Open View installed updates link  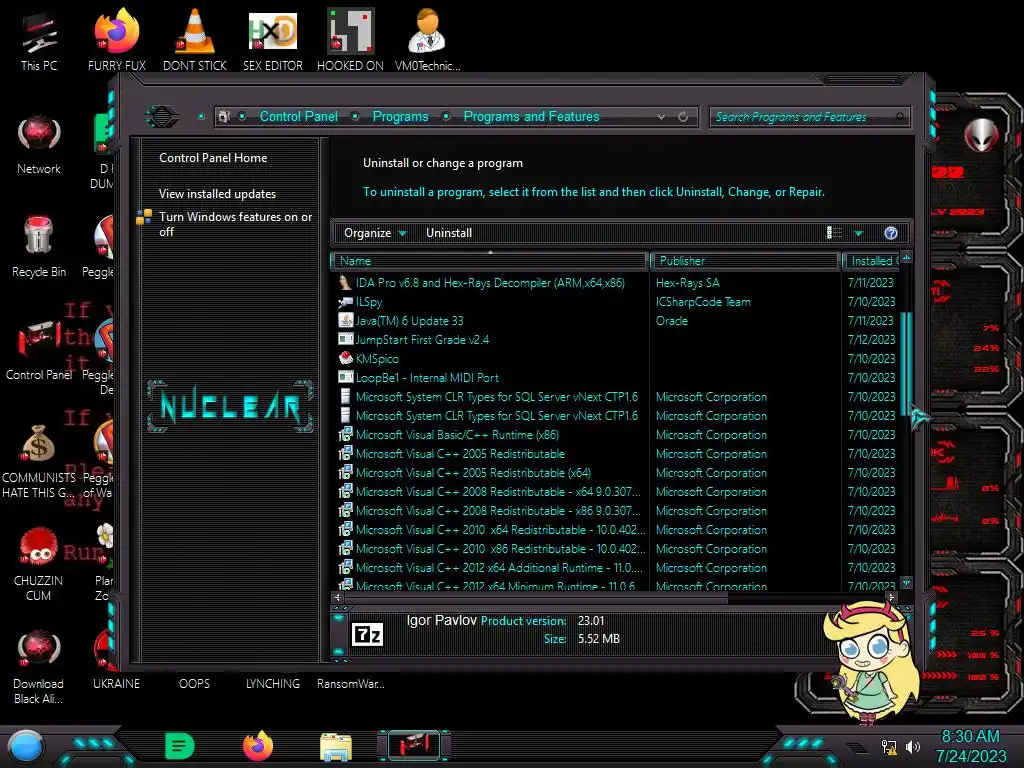click(x=217, y=194)
